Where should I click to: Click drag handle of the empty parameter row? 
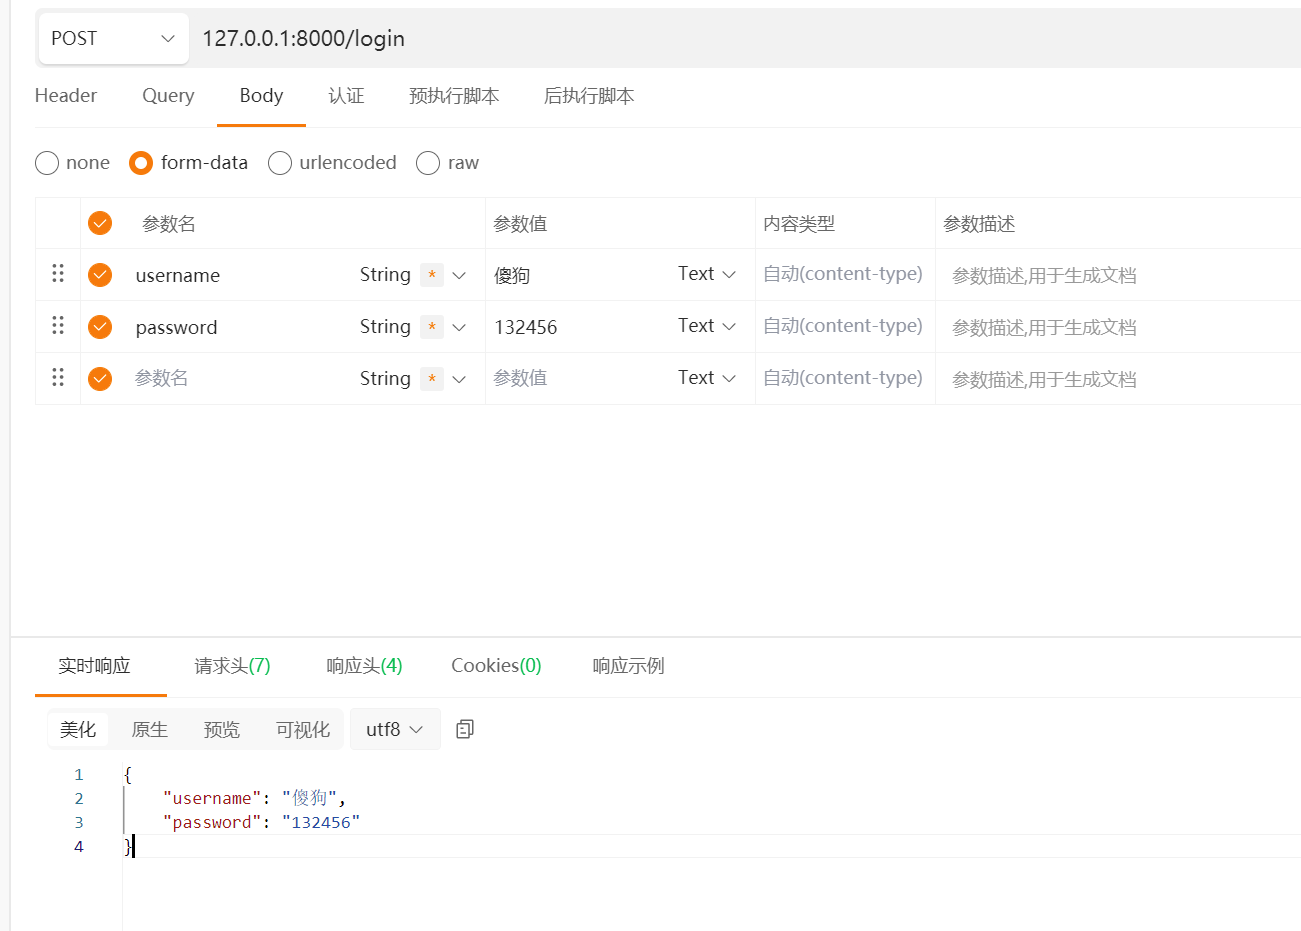click(58, 377)
